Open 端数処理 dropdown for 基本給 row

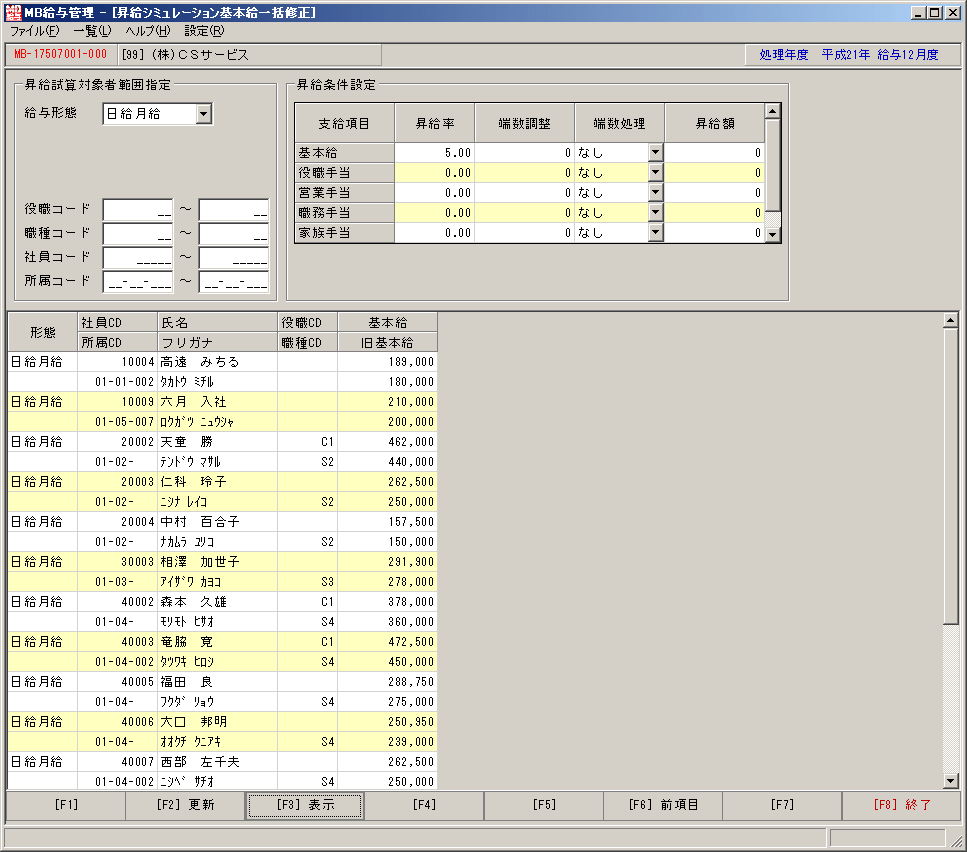[x=656, y=152]
